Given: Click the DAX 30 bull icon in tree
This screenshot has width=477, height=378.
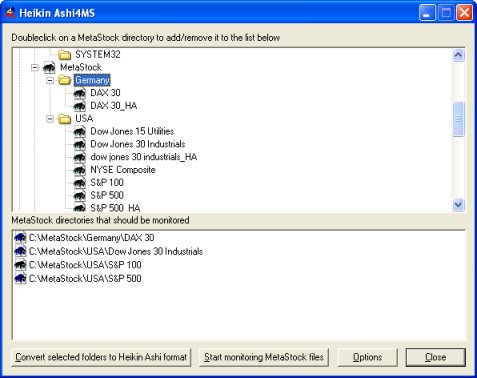Looking at the screenshot, I should pos(80,93).
